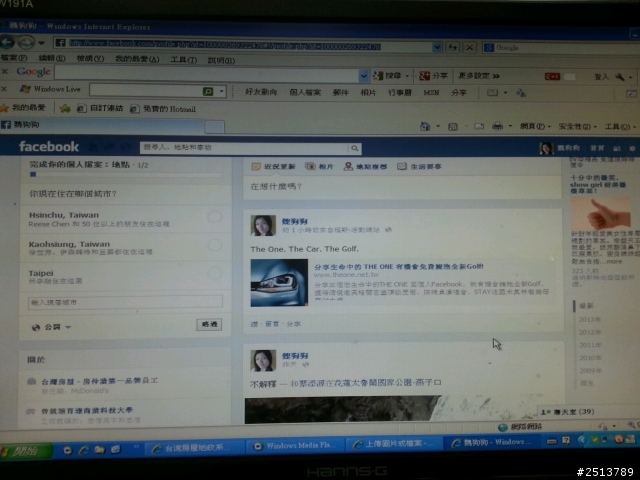640x480 pixels.
Task: Click the profile avatar in Facebook top bar
Action: (546, 148)
